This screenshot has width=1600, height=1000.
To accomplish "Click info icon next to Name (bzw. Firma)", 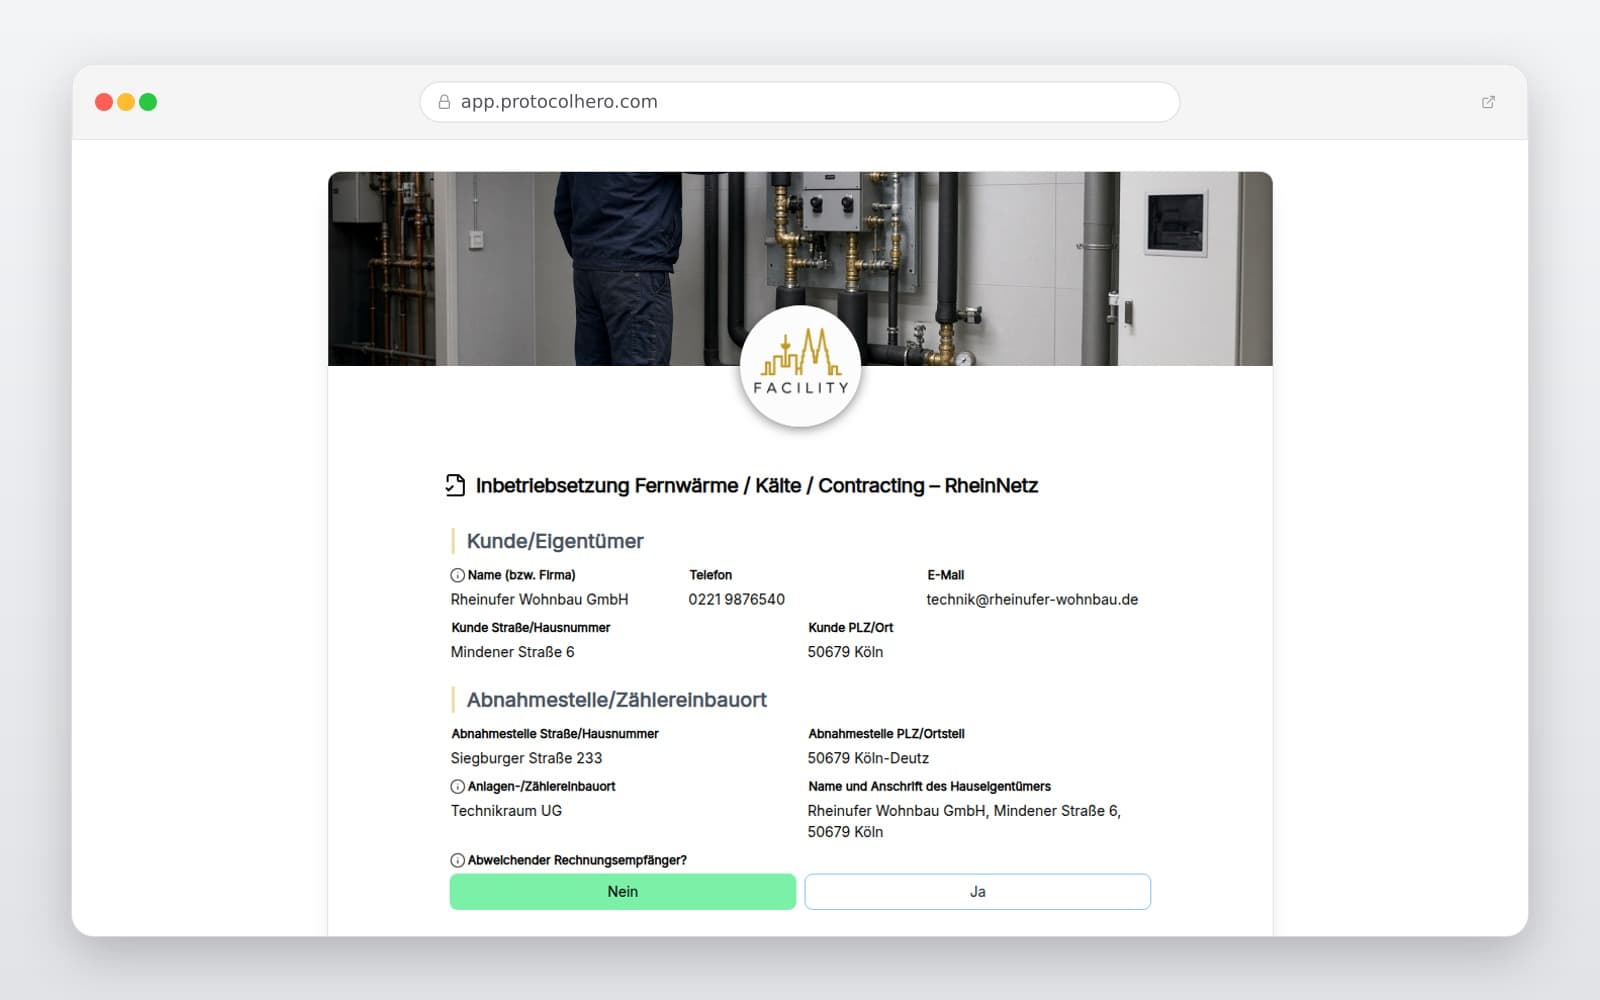I will tap(457, 575).
